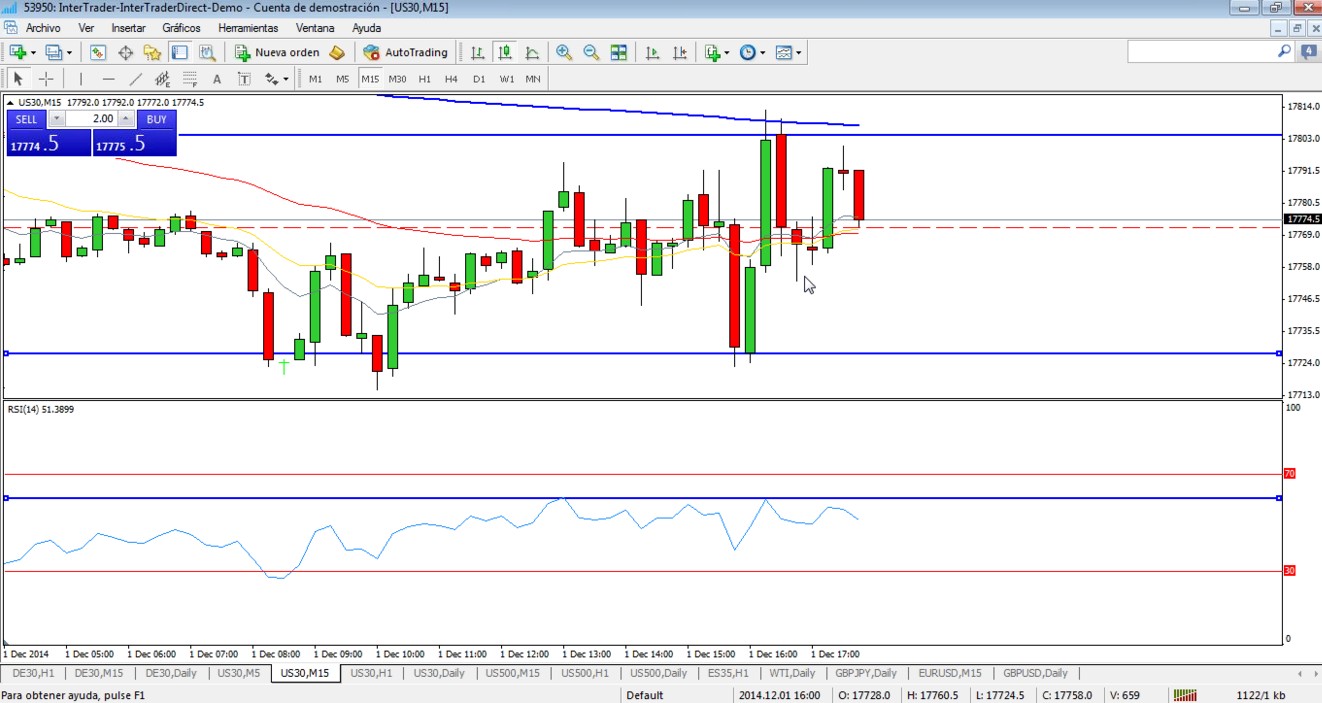This screenshot has height=703, width=1322.
Task: Toggle chart auto scroll icon
Action: click(x=653, y=52)
